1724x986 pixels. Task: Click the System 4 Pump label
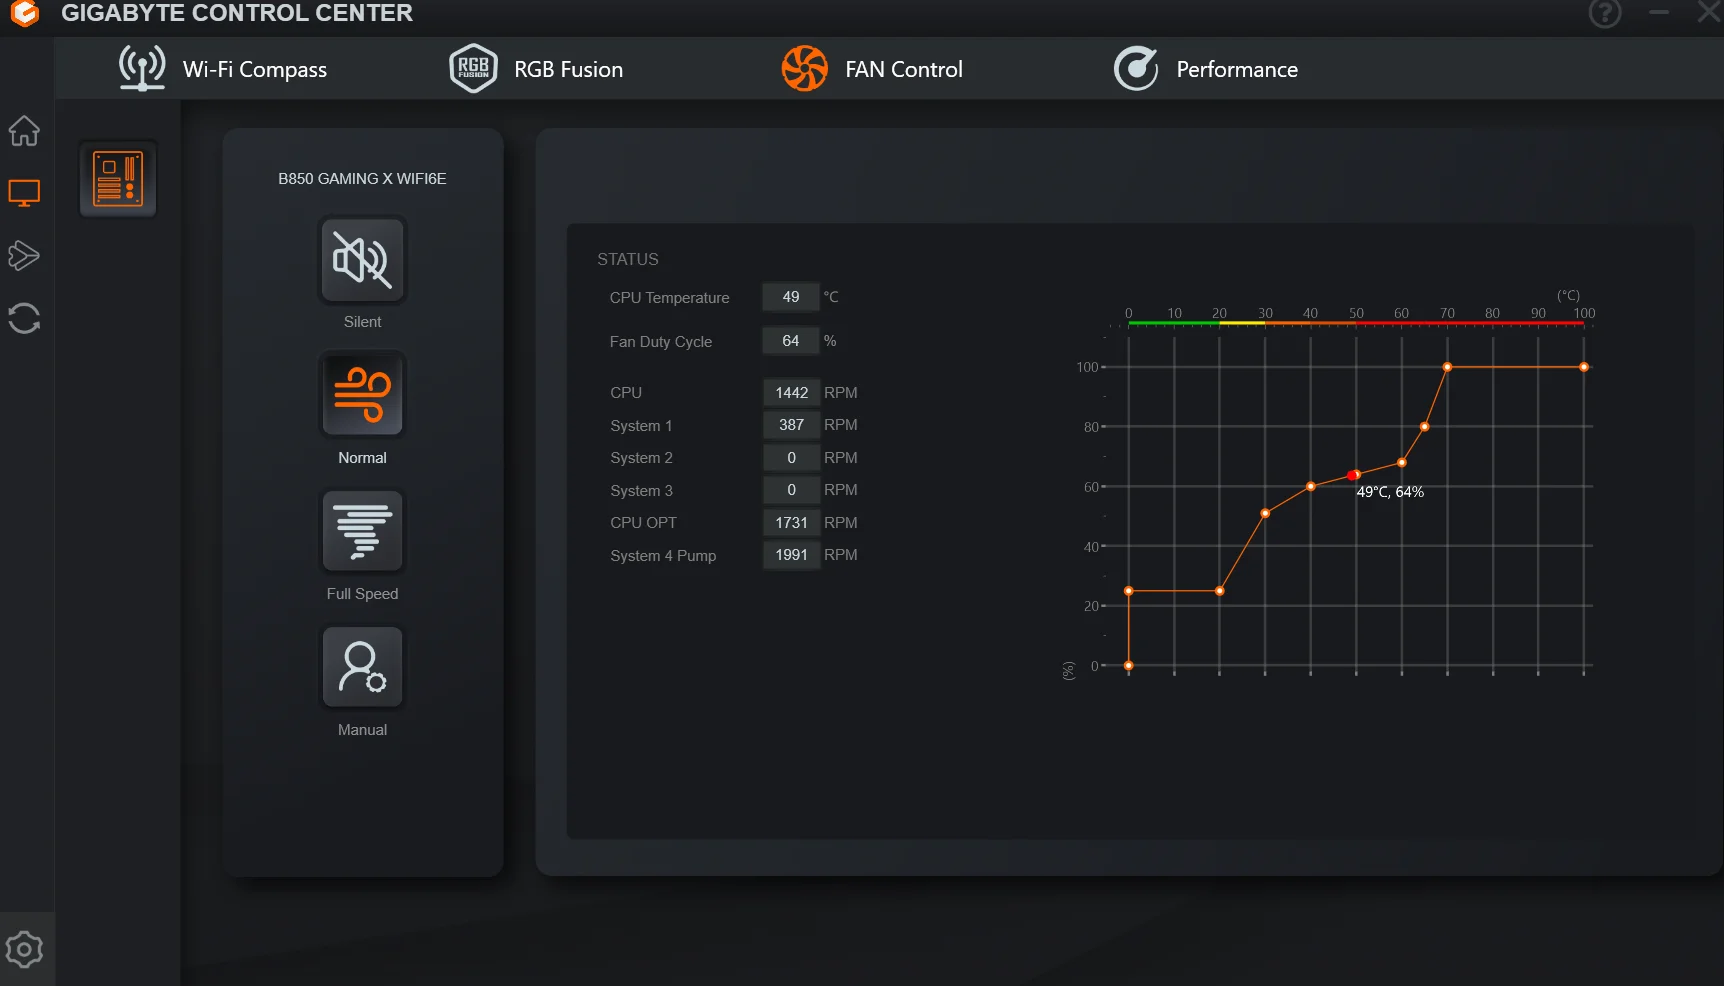tap(663, 556)
